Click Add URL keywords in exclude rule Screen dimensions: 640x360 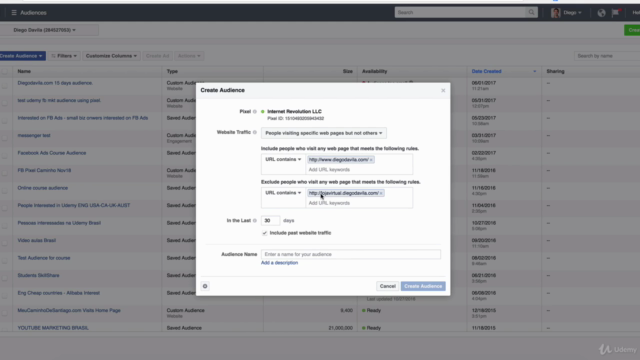click(329, 203)
